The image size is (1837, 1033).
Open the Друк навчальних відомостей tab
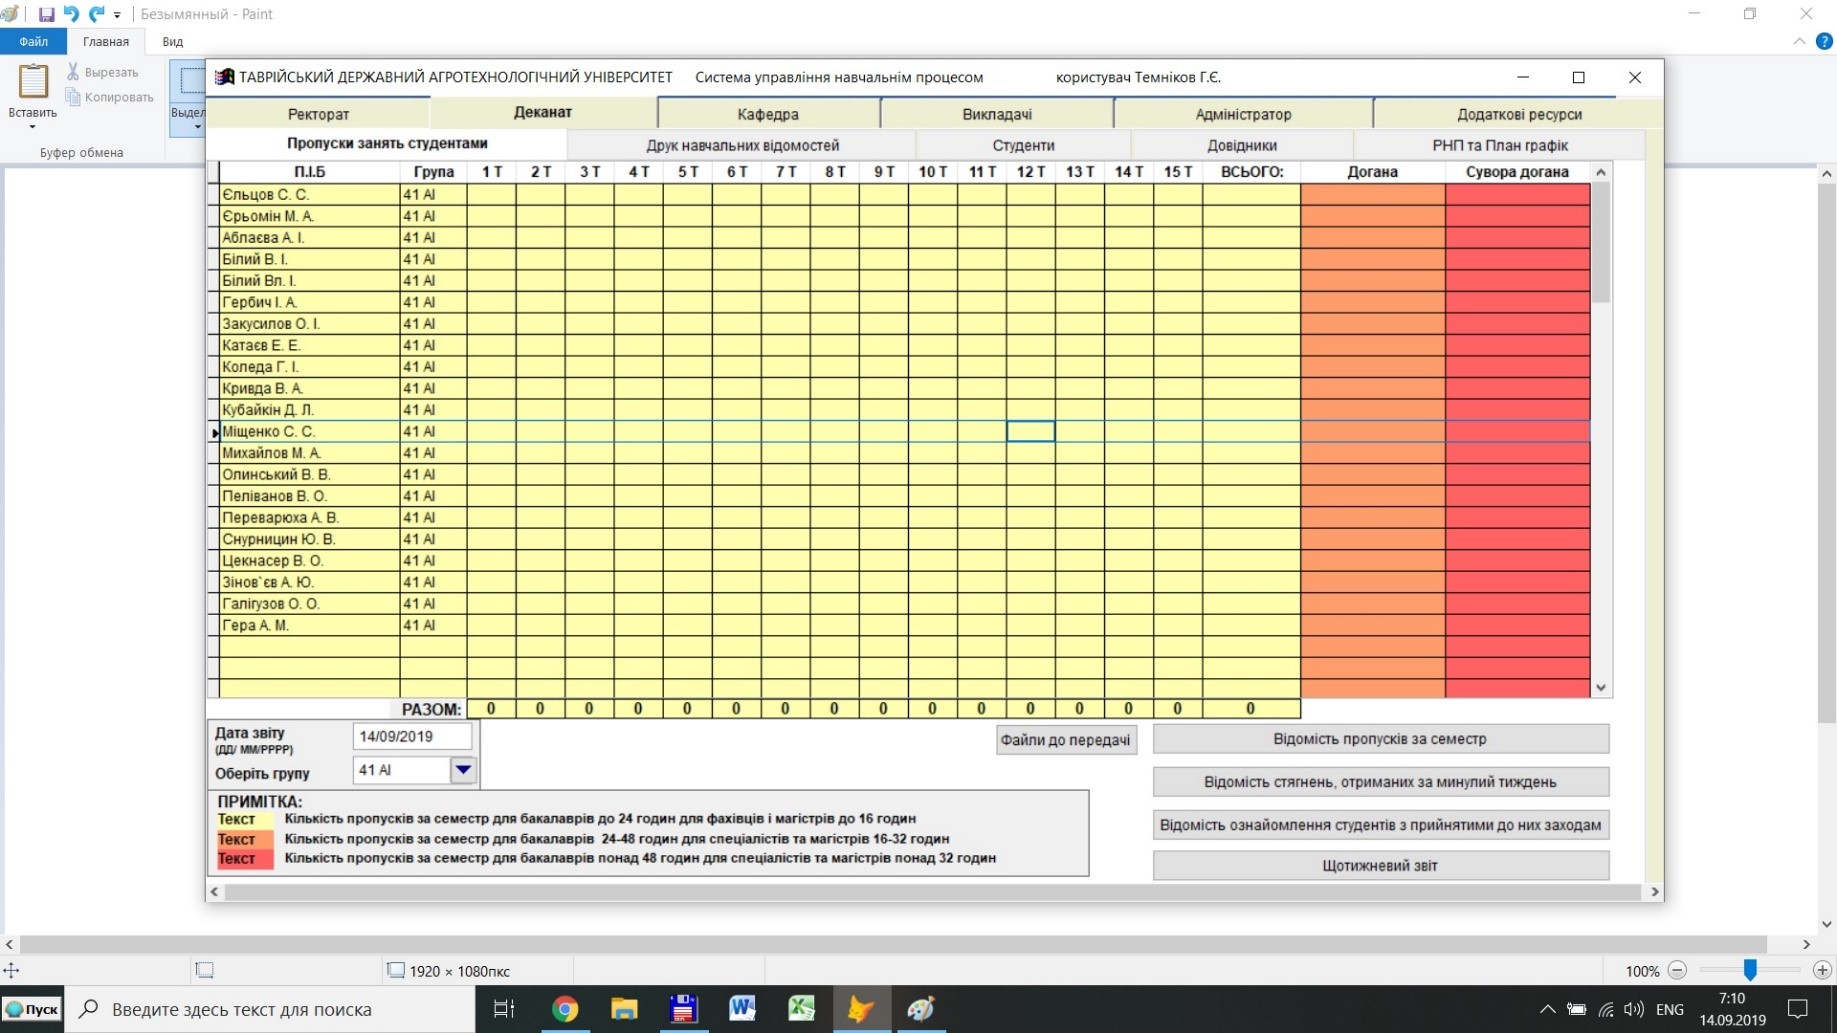tap(741, 145)
